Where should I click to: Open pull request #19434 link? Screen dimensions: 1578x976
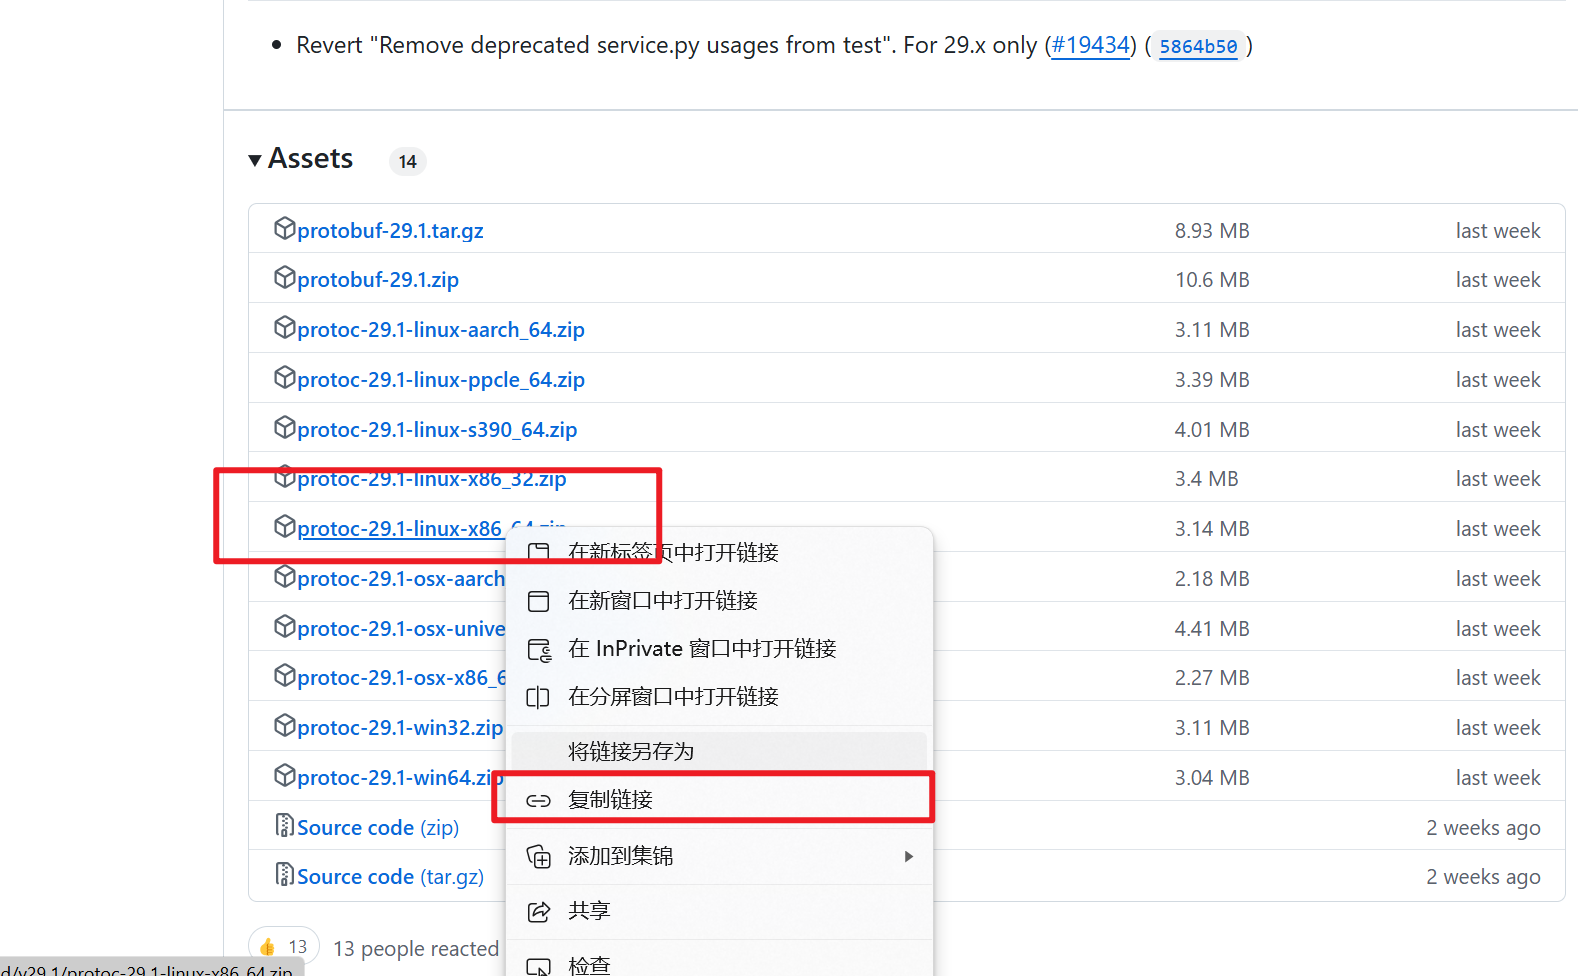tap(1090, 46)
